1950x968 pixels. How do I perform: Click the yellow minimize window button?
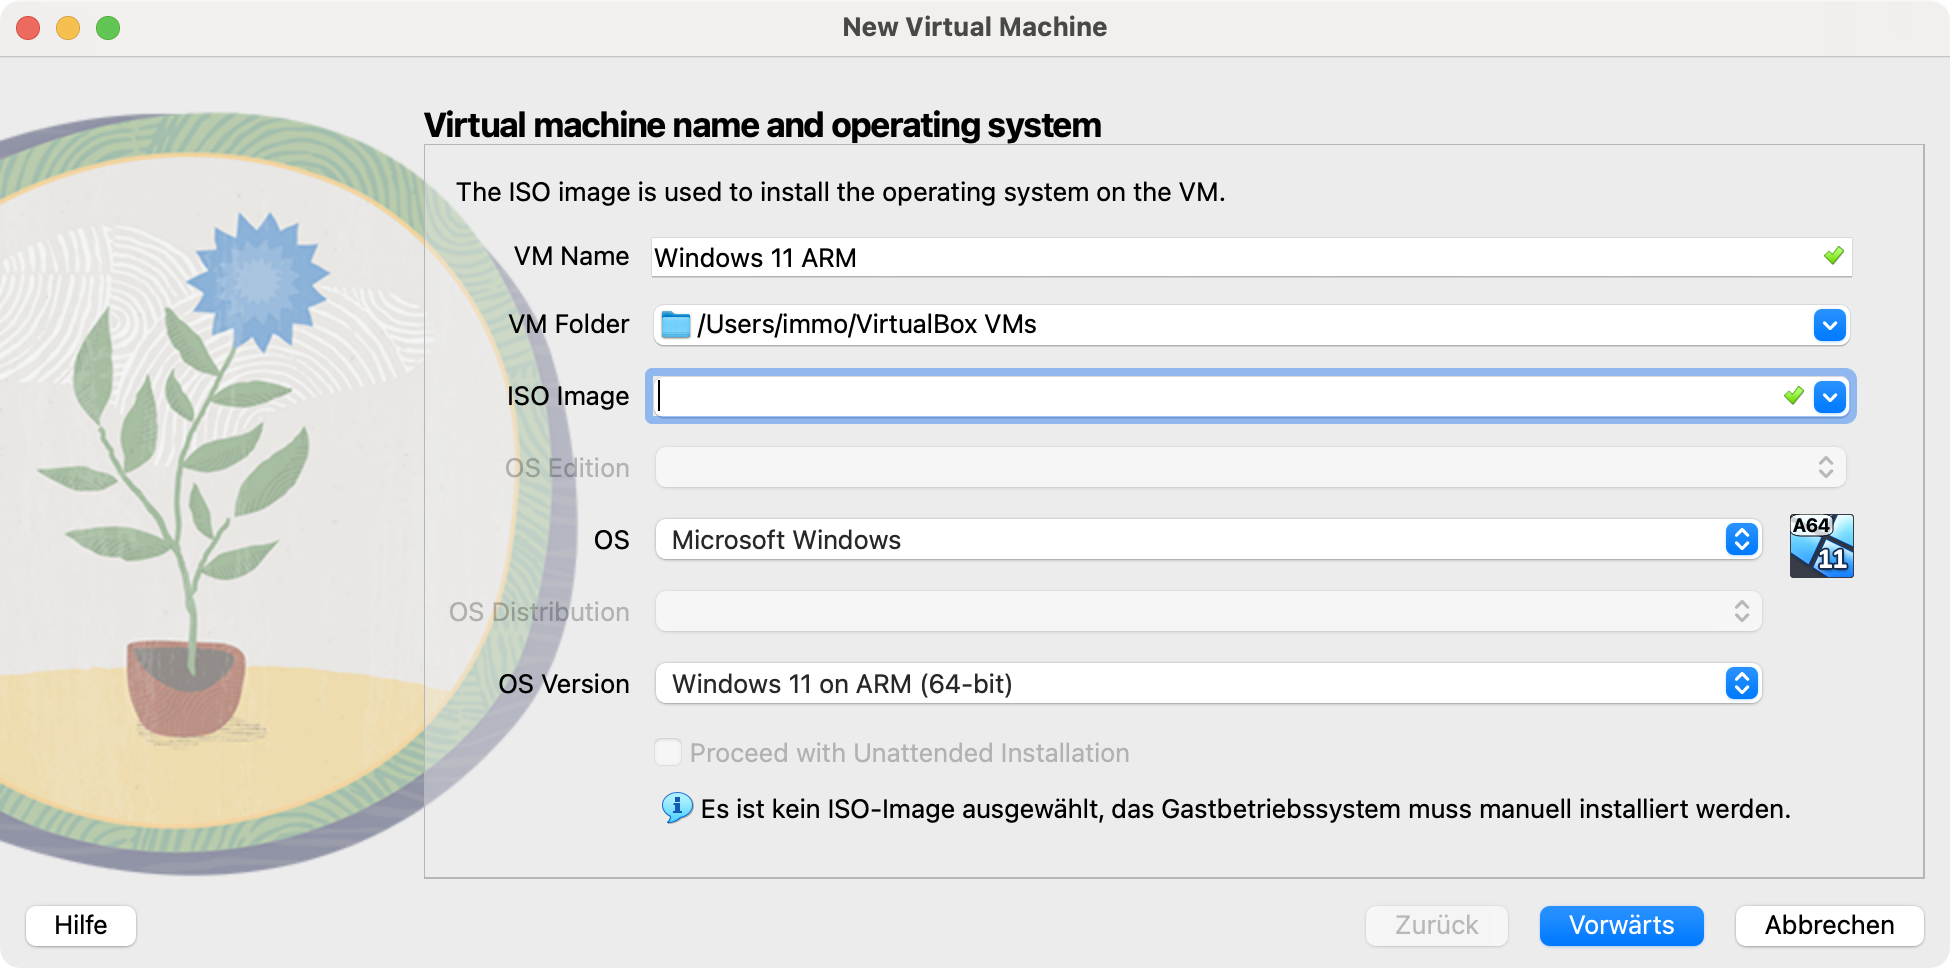(68, 28)
